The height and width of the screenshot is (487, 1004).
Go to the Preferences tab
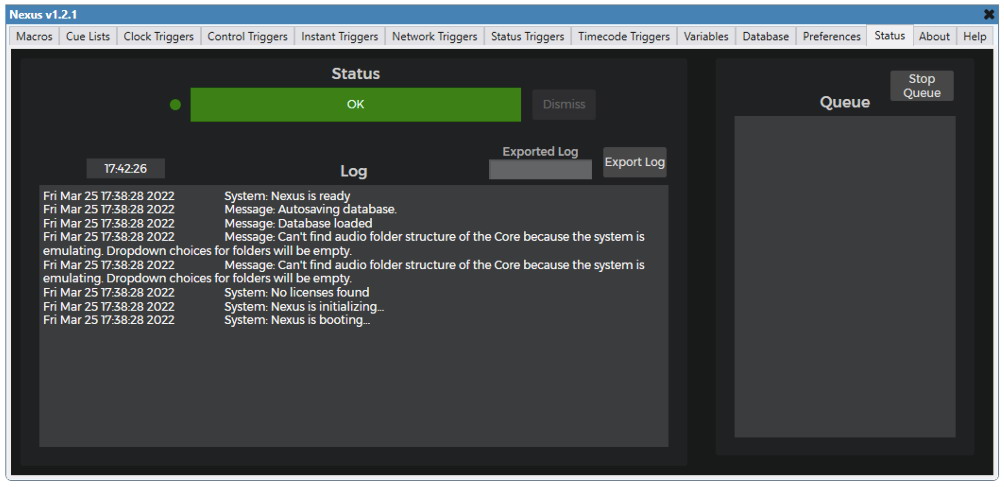832,36
